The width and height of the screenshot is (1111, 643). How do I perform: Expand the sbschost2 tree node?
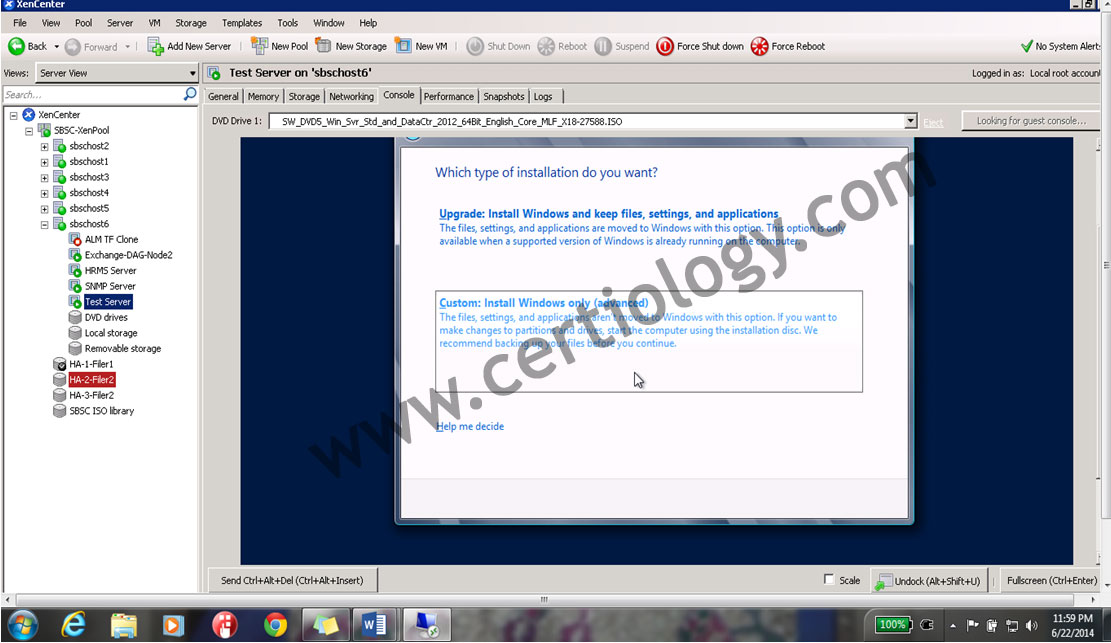pyautogui.click(x=45, y=147)
